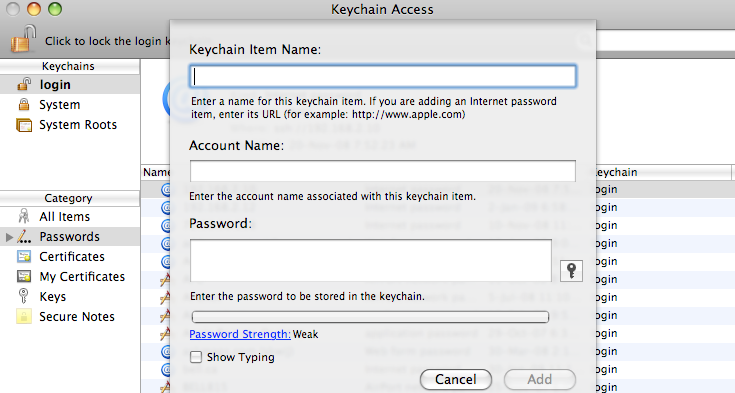This screenshot has width=735, height=393.
Task: Open the Password Strength link
Action: pos(240,334)
